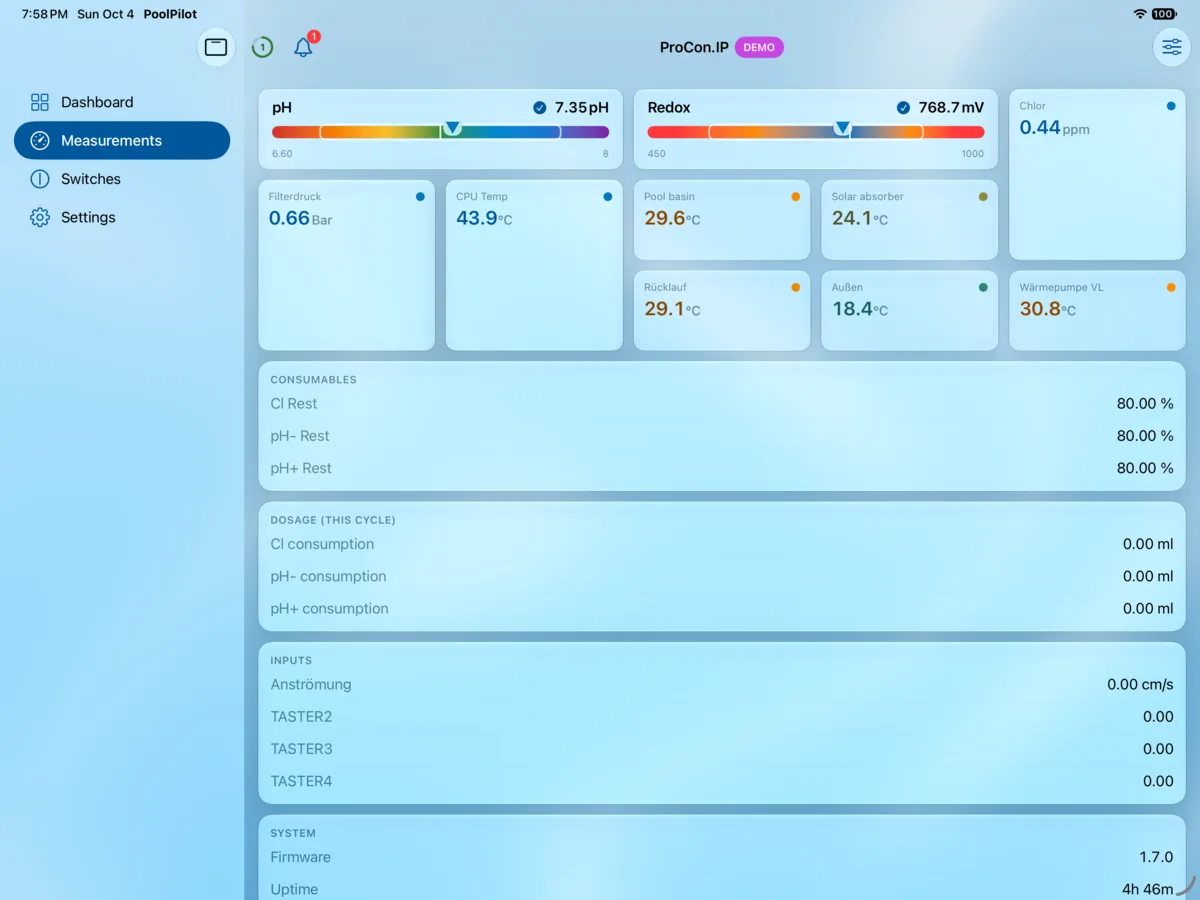
Task: Select the pH+ Rest row
Action: pos(722,468)
